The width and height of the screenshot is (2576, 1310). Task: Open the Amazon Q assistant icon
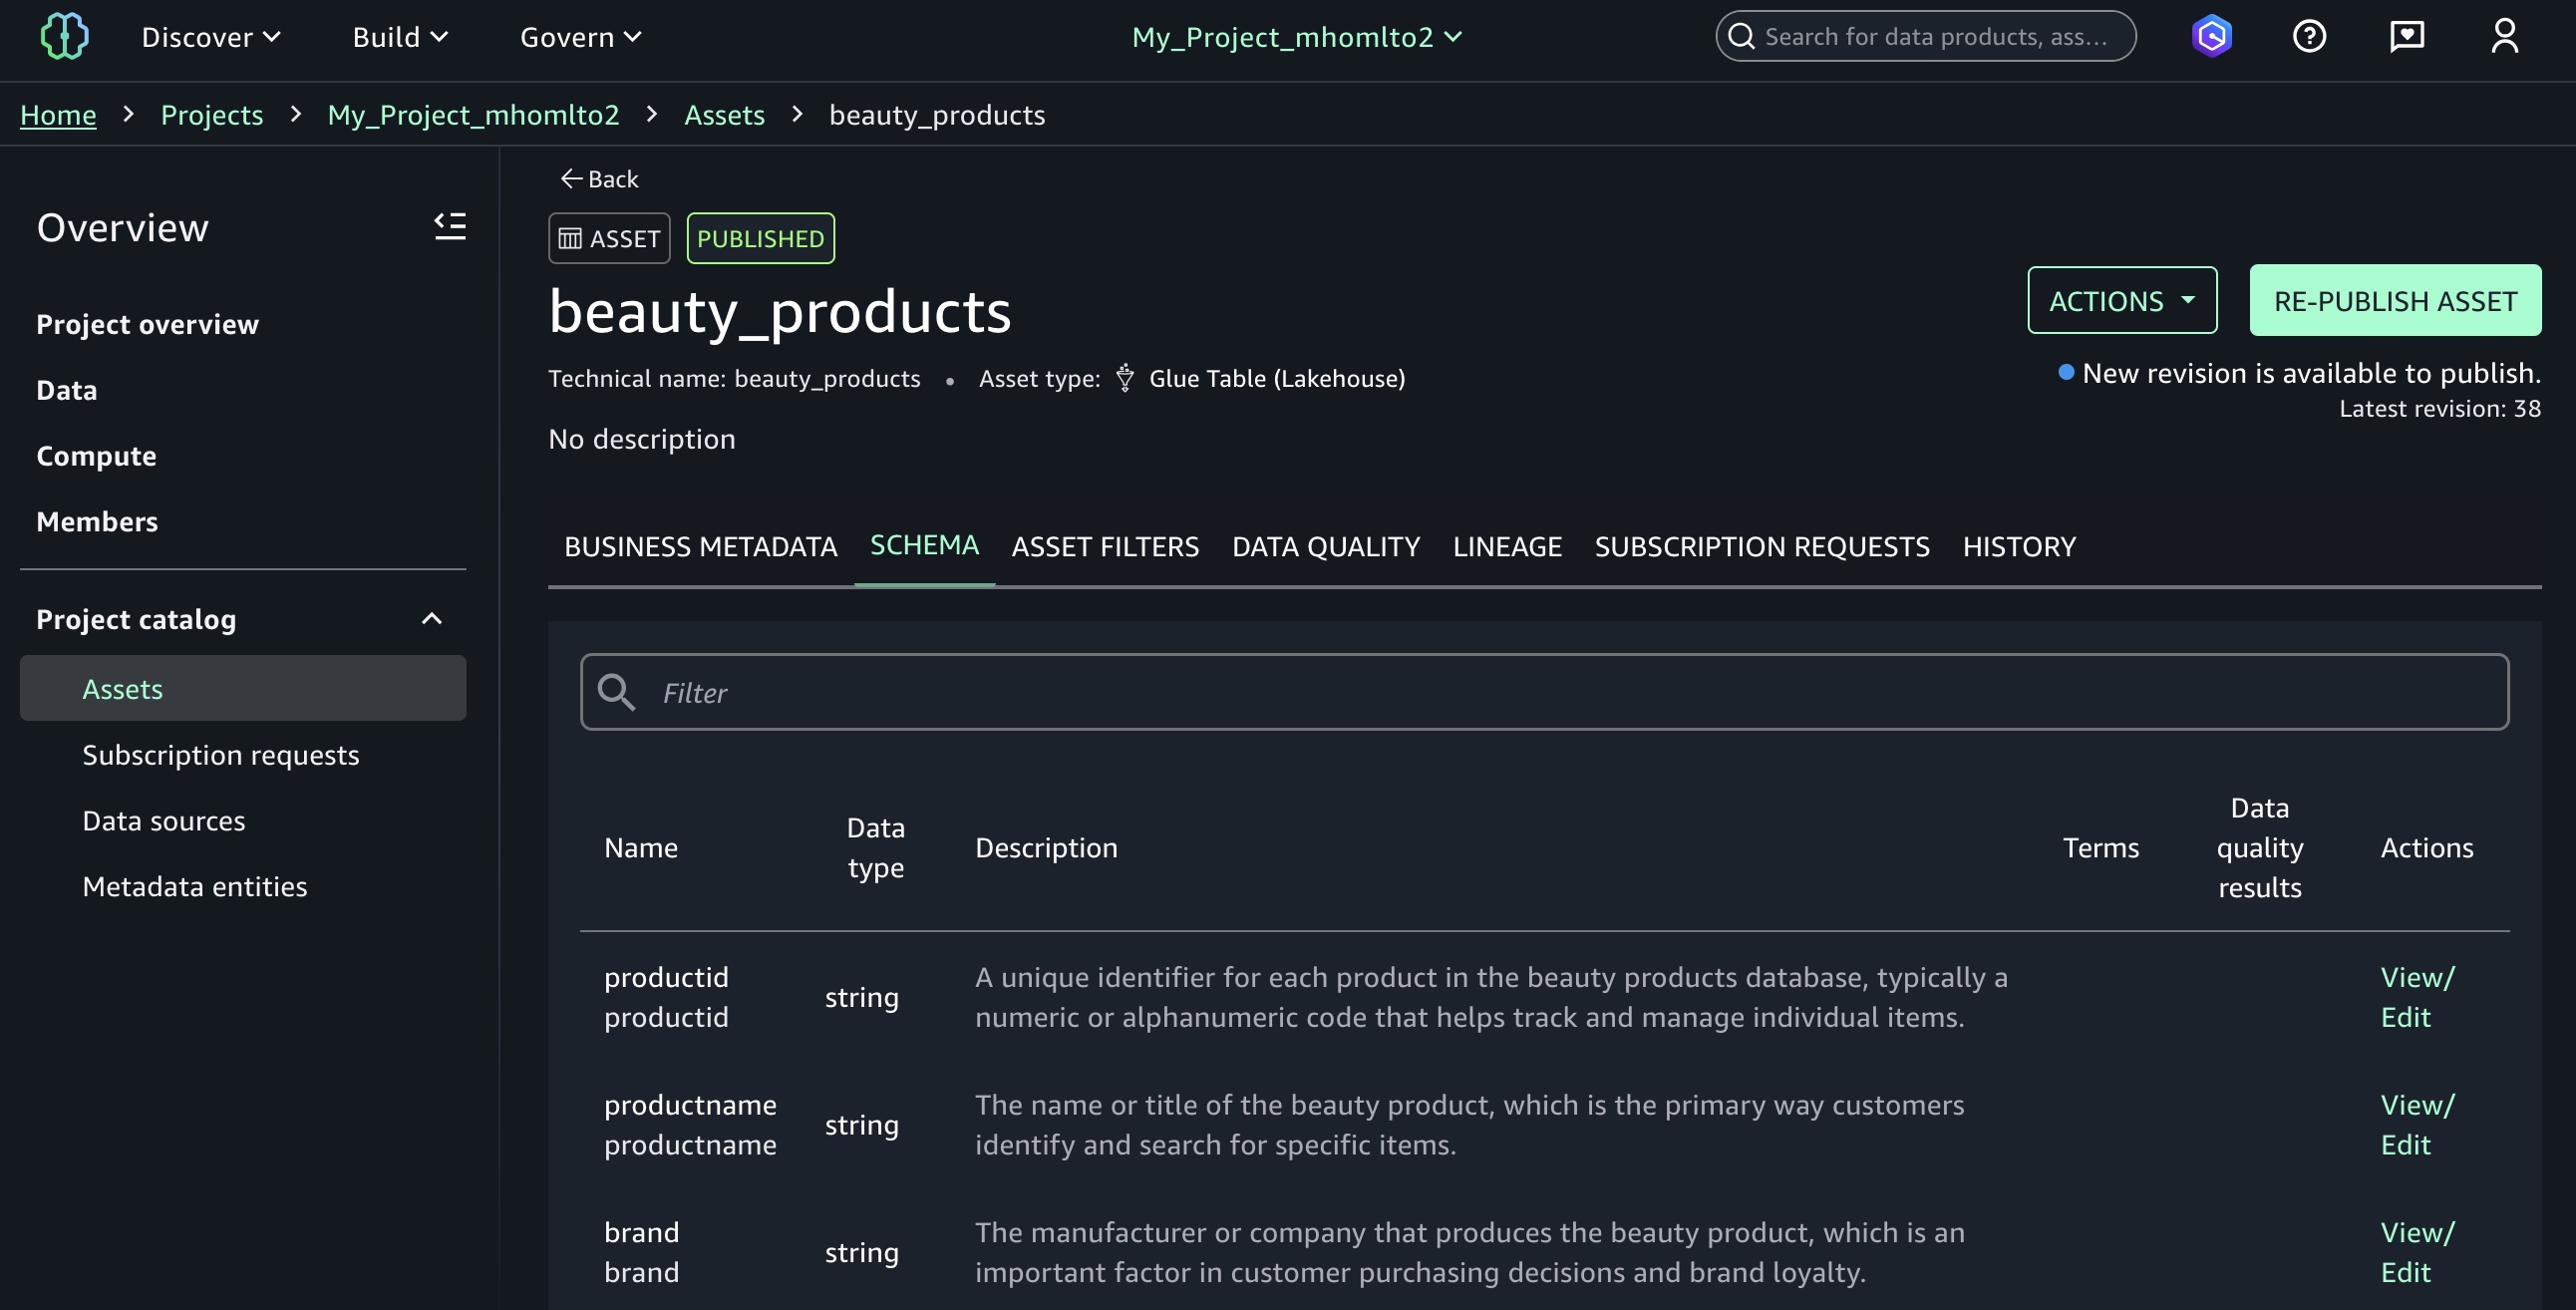[2212, 36]
